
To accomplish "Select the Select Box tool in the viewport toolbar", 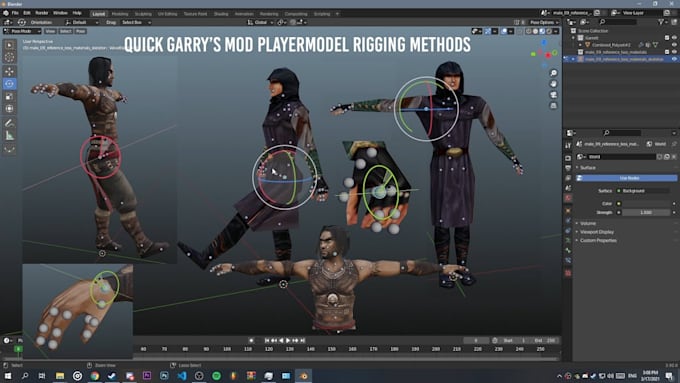I will tap(10, 45).
